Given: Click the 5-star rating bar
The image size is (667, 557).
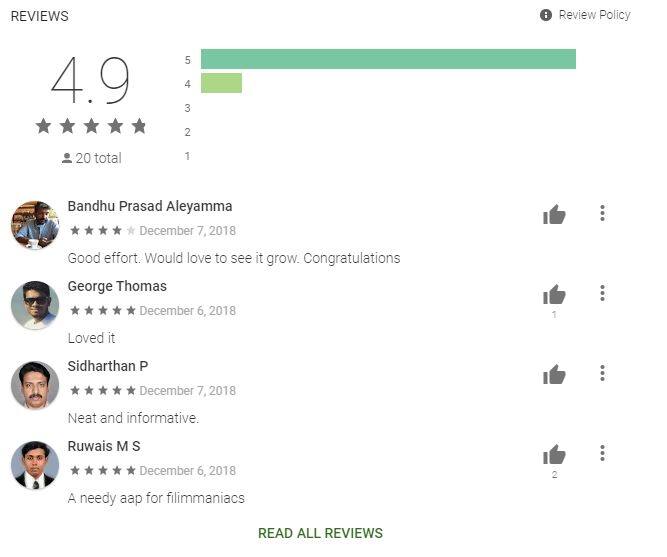Looking at the screenshot, I should tap(388, 59).
